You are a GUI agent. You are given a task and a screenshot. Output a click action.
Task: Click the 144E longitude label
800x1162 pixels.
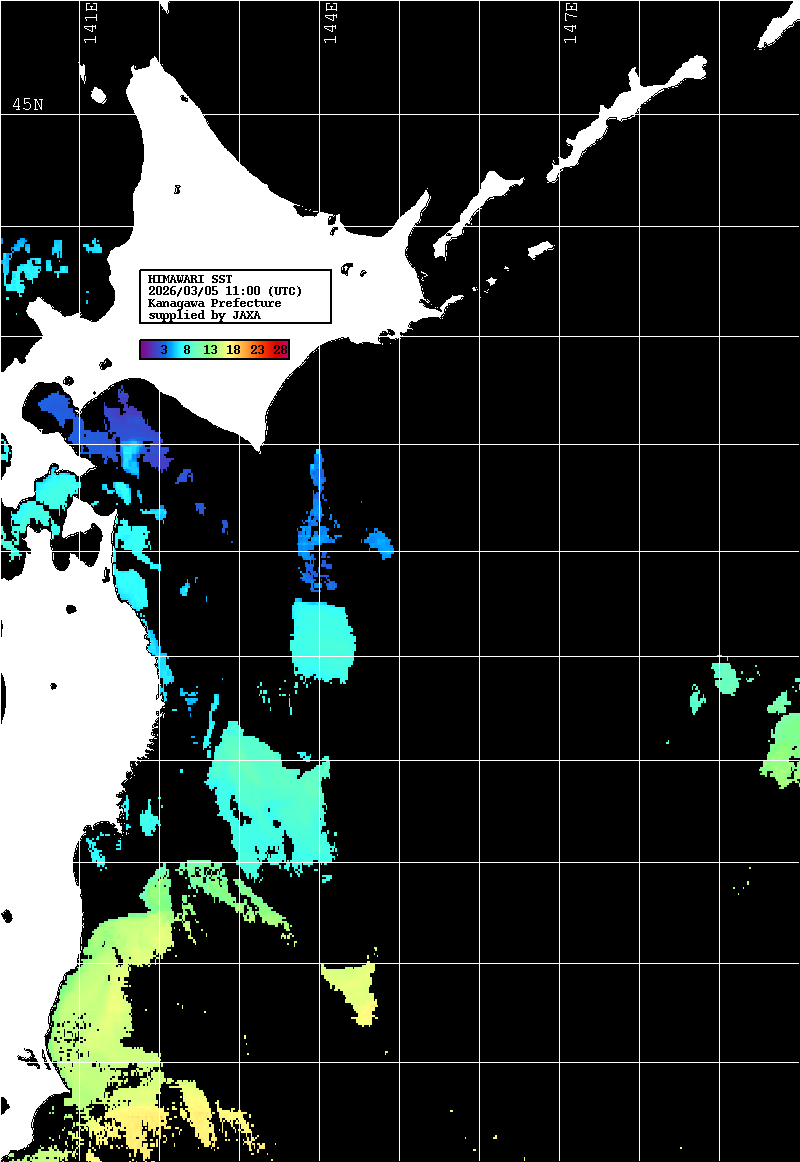click(x=331, y=24)
